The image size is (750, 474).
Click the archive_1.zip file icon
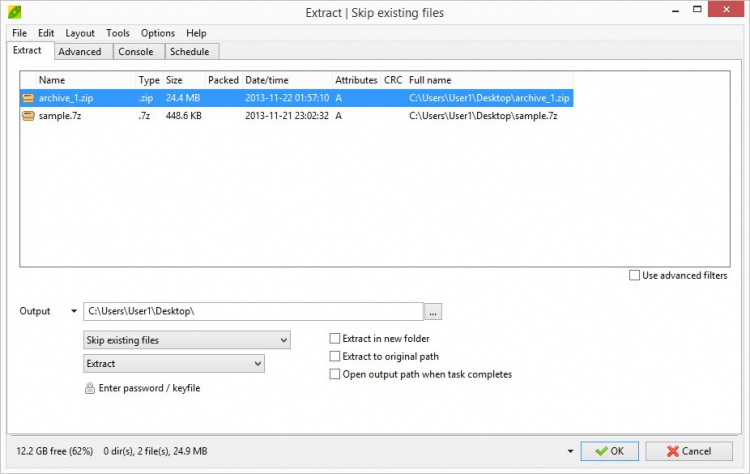click(x=29, y=98)
